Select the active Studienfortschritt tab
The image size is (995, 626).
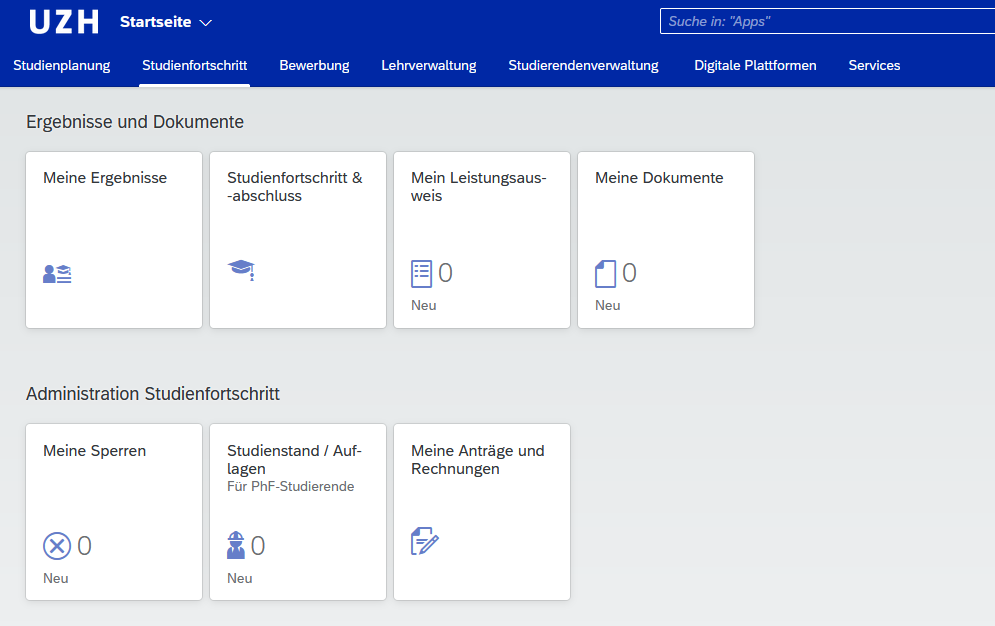[194, 66]
